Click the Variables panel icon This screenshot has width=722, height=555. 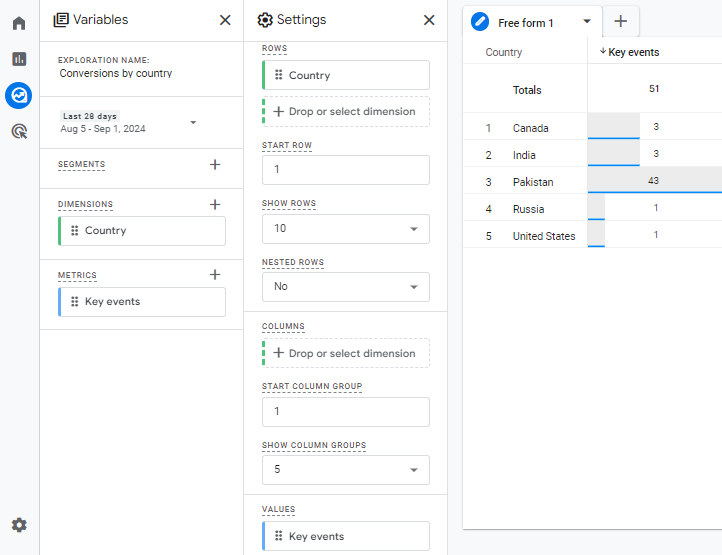pyautogui.click(x=61, y=20)
